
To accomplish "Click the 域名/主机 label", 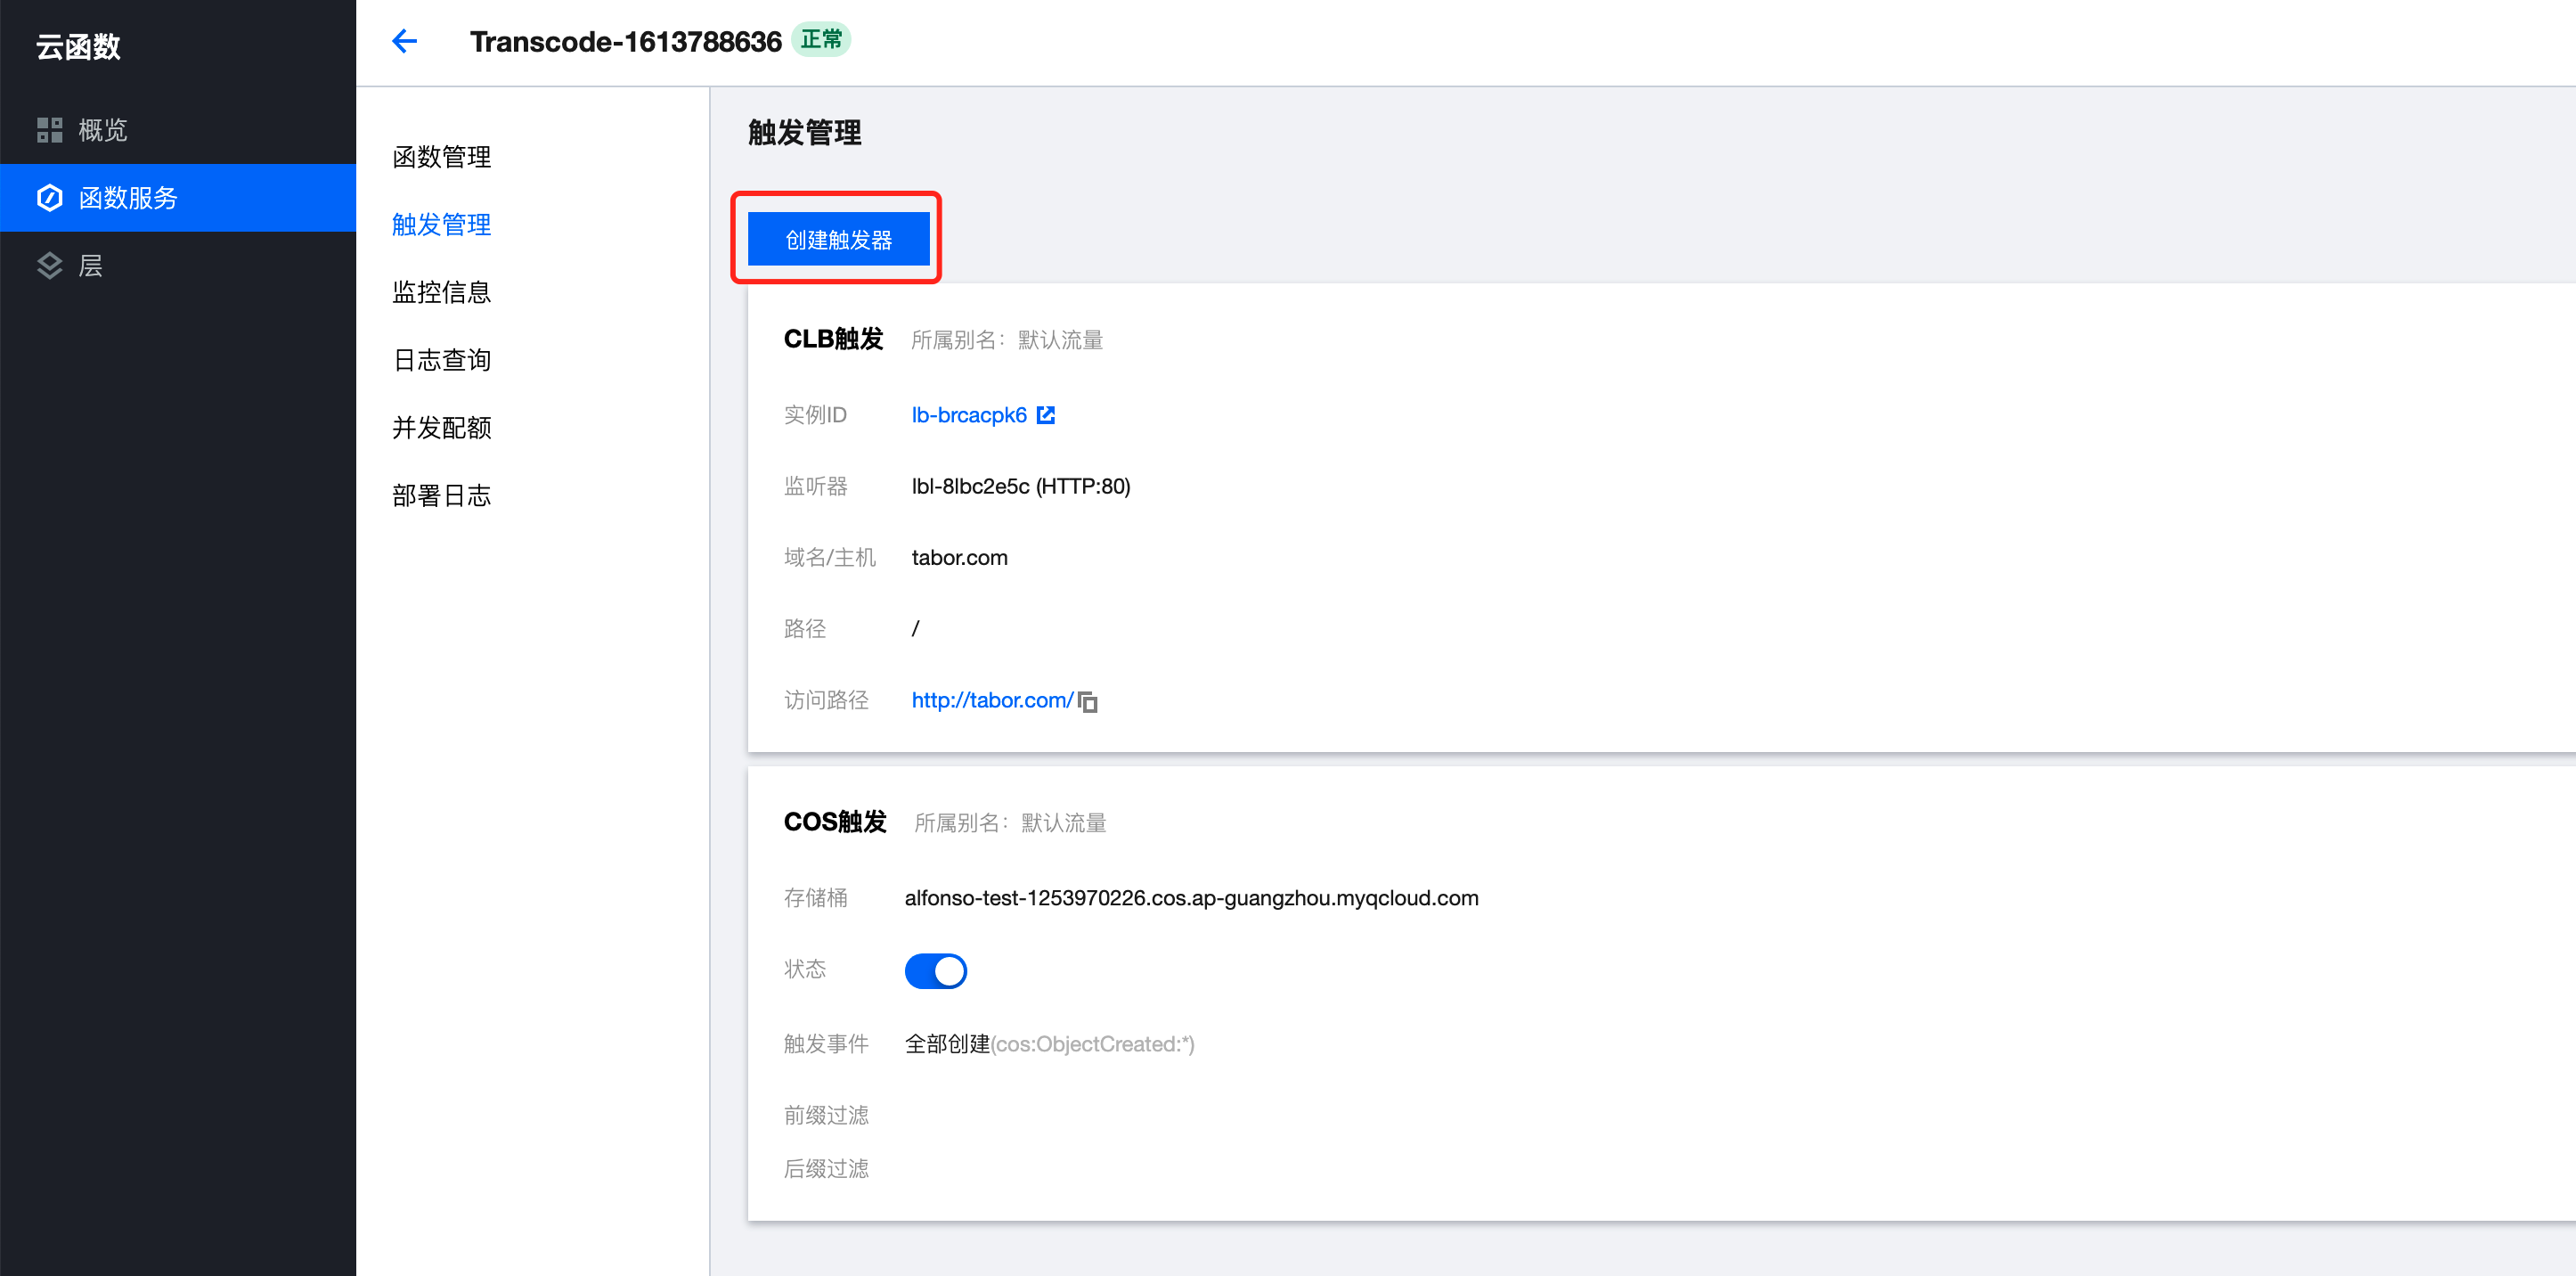I will pyautogui.click(x=829, y=558).
